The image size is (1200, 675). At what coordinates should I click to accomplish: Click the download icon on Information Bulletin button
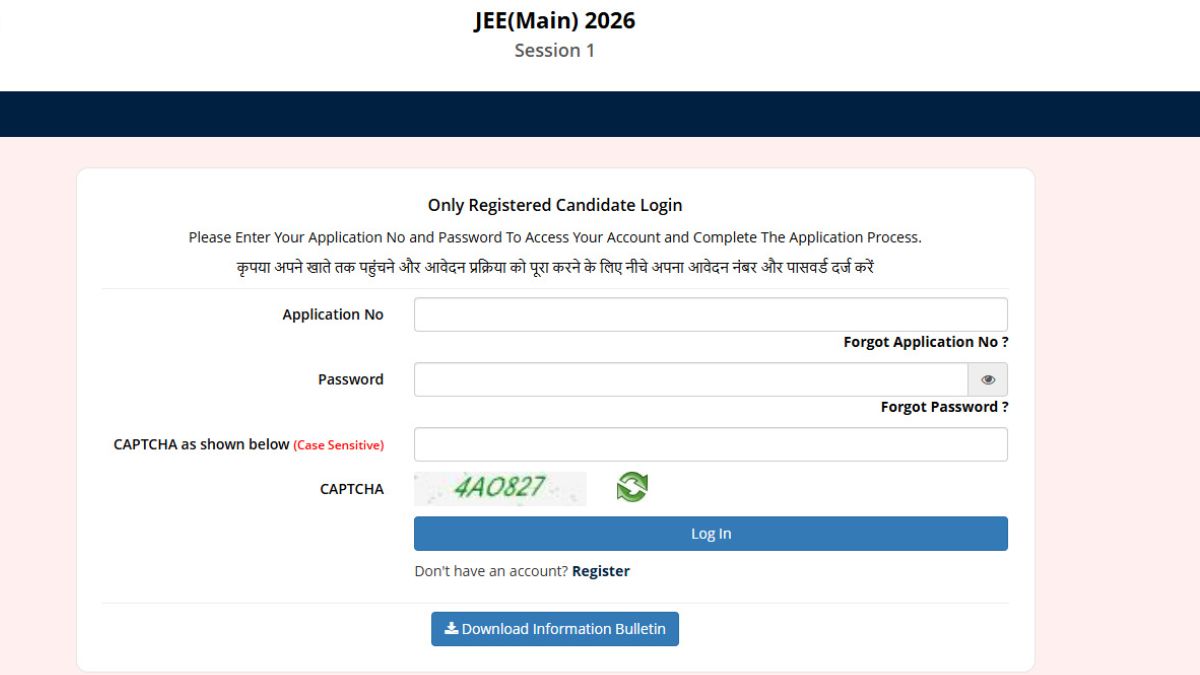click(x=449, y=629)
